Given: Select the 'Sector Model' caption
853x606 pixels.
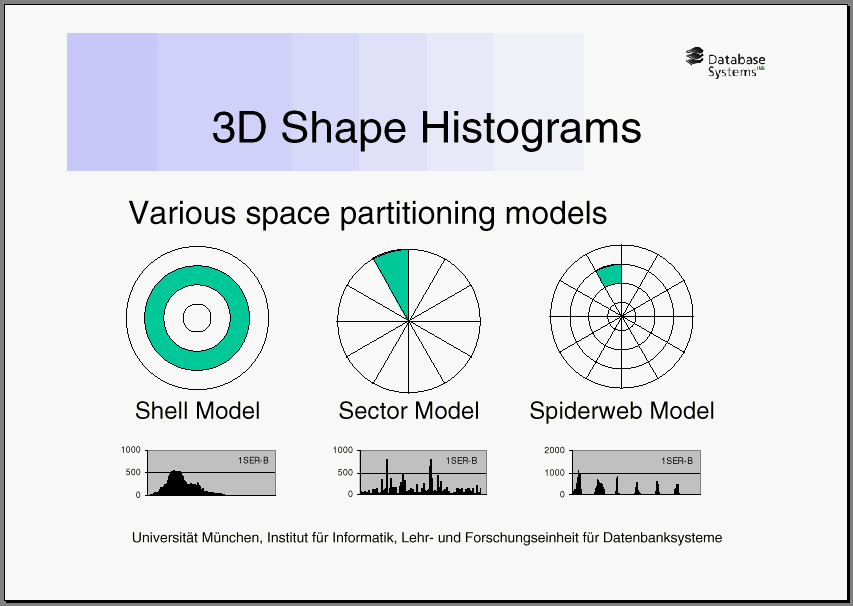Looking at the screenshot, I should coord(409,411).
